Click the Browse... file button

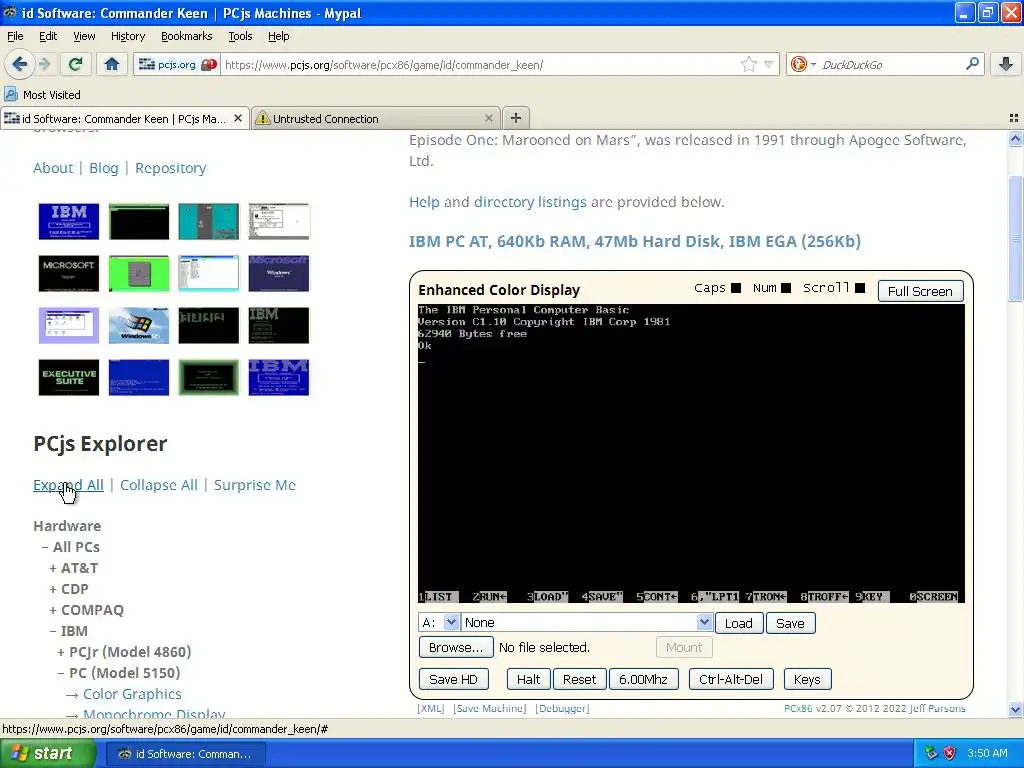456,647
